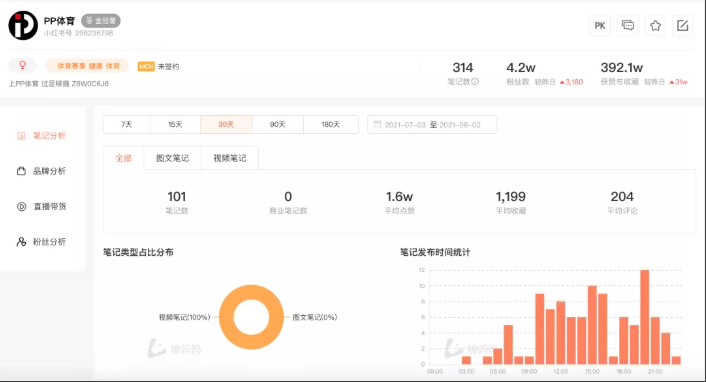Favorite the account with star icon
706x382 pixels.
655,26
